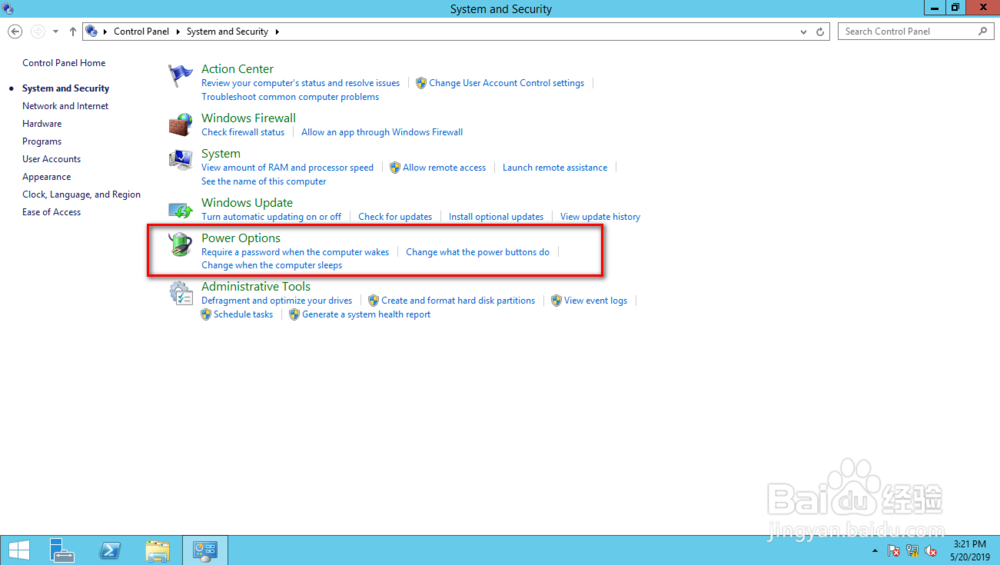This screenshot has height=565, width=1000.
Task: Click View event logs
Action: (596, 300)
